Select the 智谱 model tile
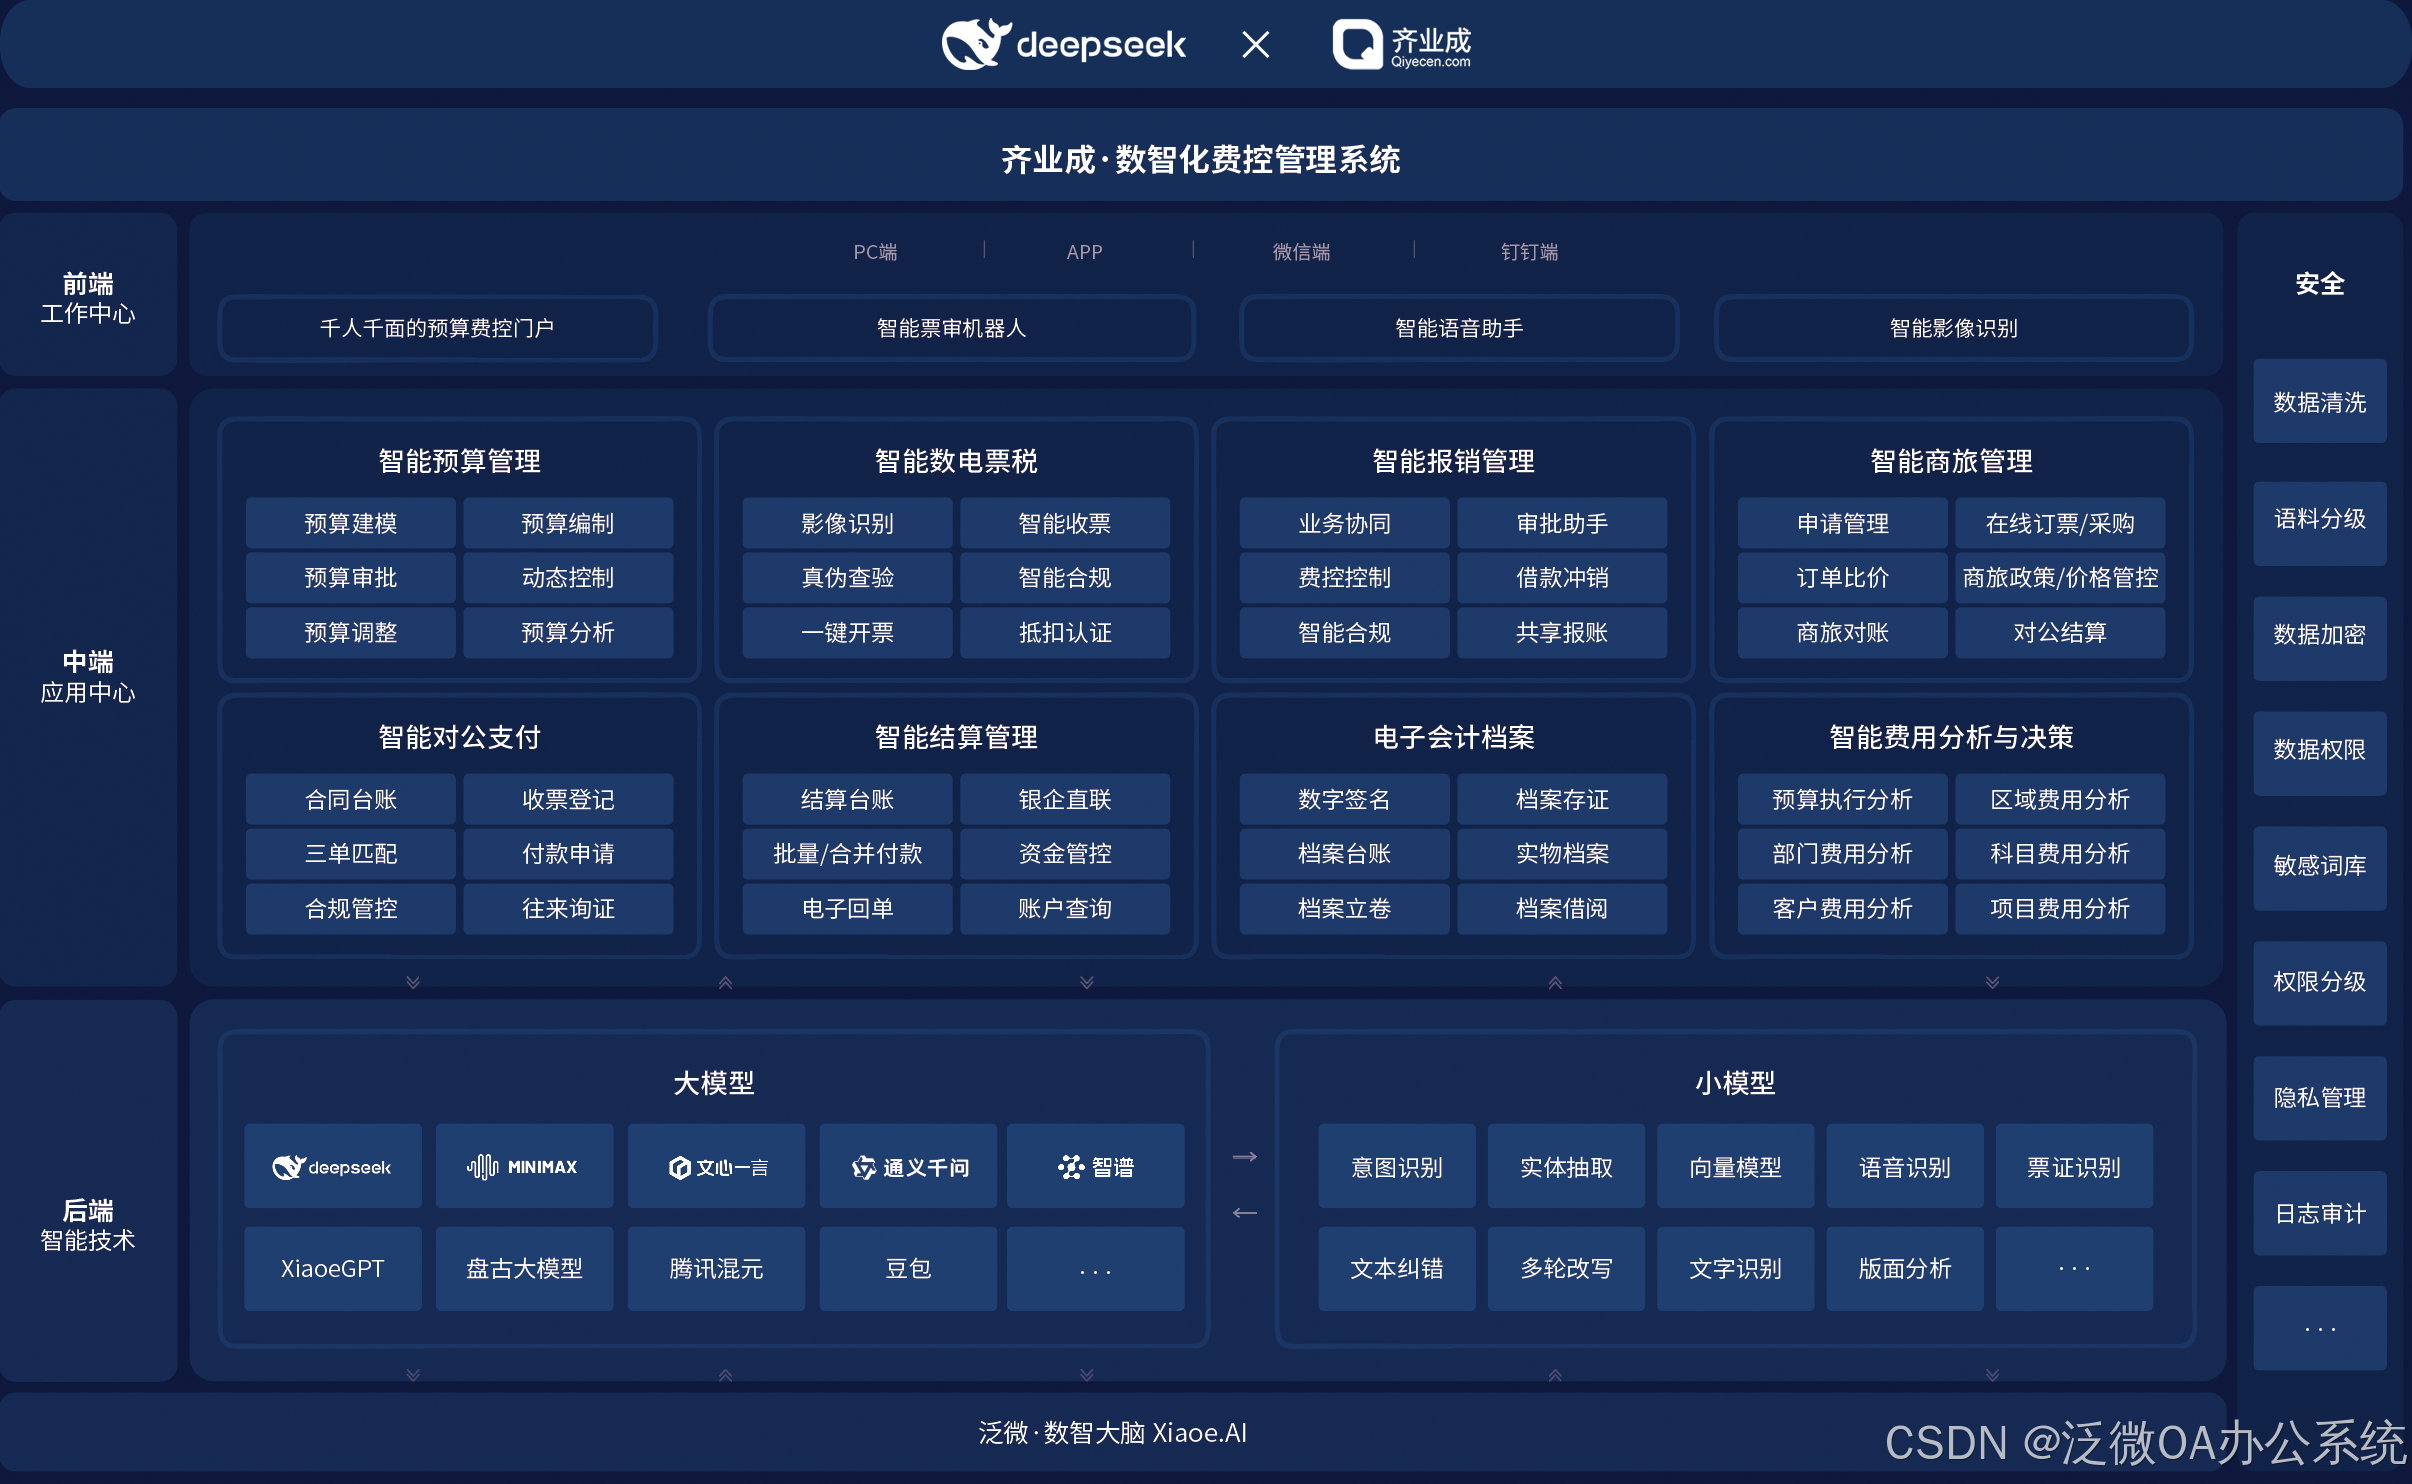Image resolution: width=2412 pixels, height=1484 pixels. pos(1095,1166)
